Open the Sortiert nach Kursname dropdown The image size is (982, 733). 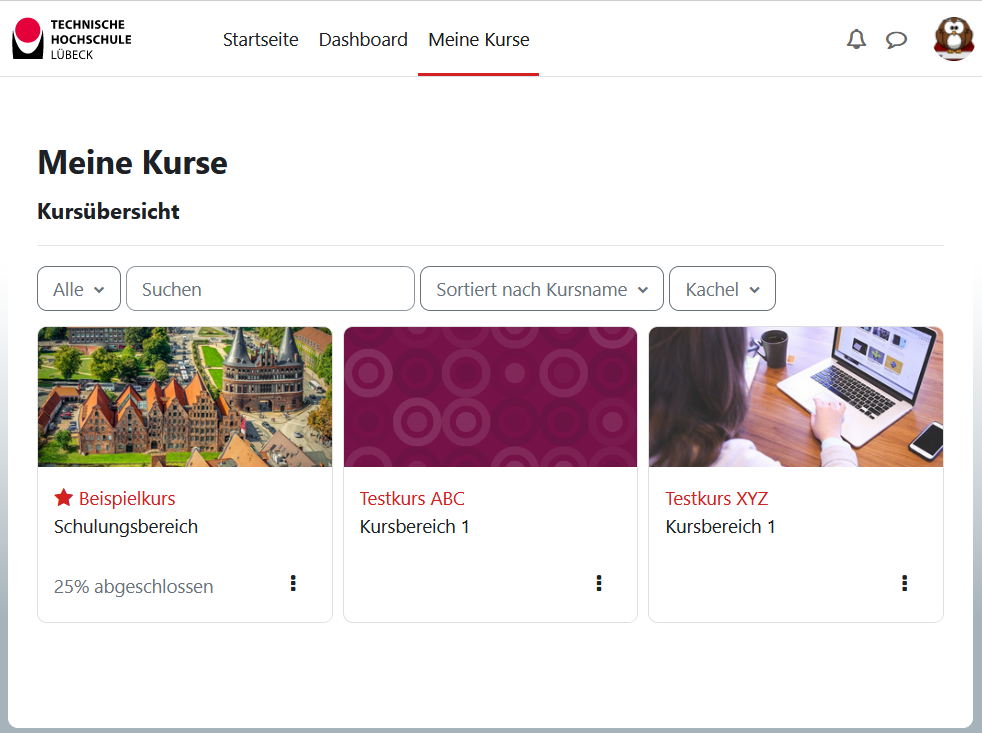(542, 289)
